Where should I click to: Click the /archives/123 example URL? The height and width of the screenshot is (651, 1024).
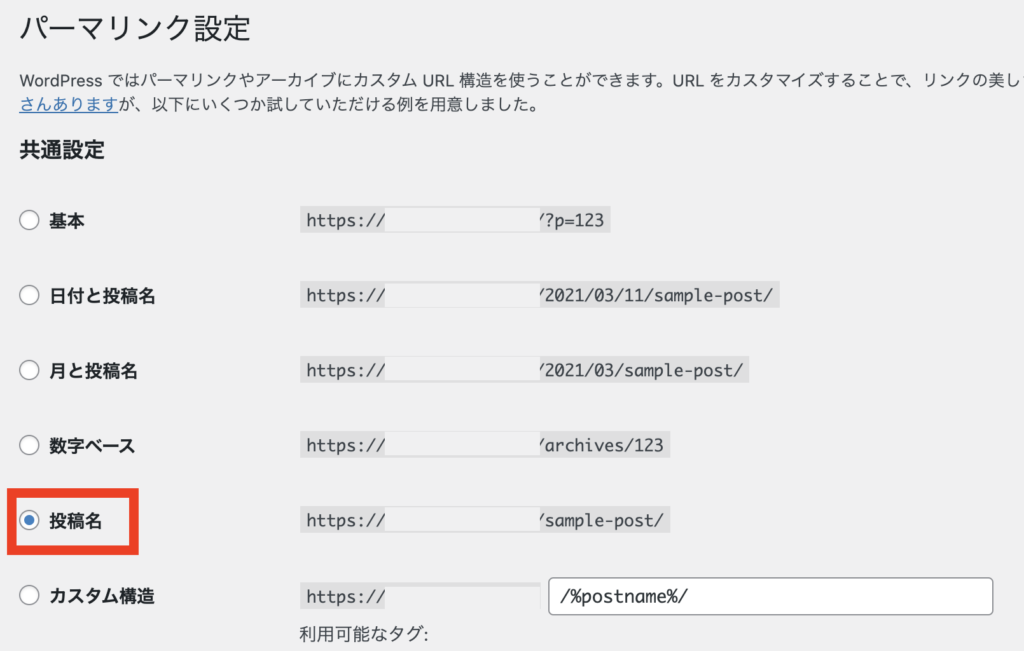pyautogui.click(x=604, y=446)
